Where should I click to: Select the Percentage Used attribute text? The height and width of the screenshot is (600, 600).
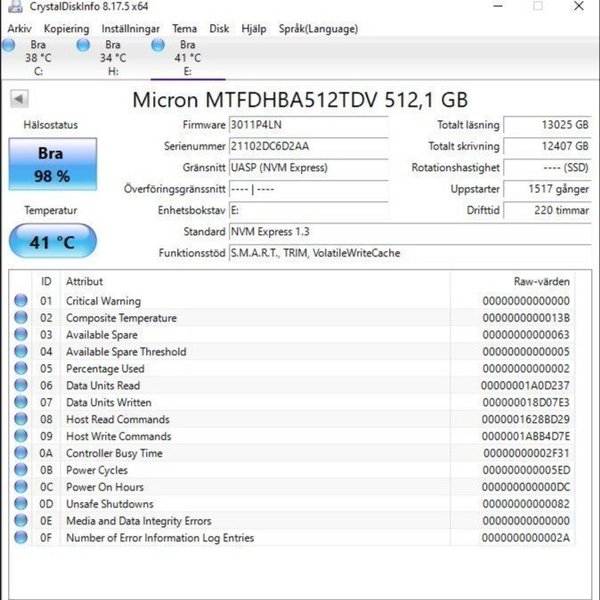coord(105,369)
